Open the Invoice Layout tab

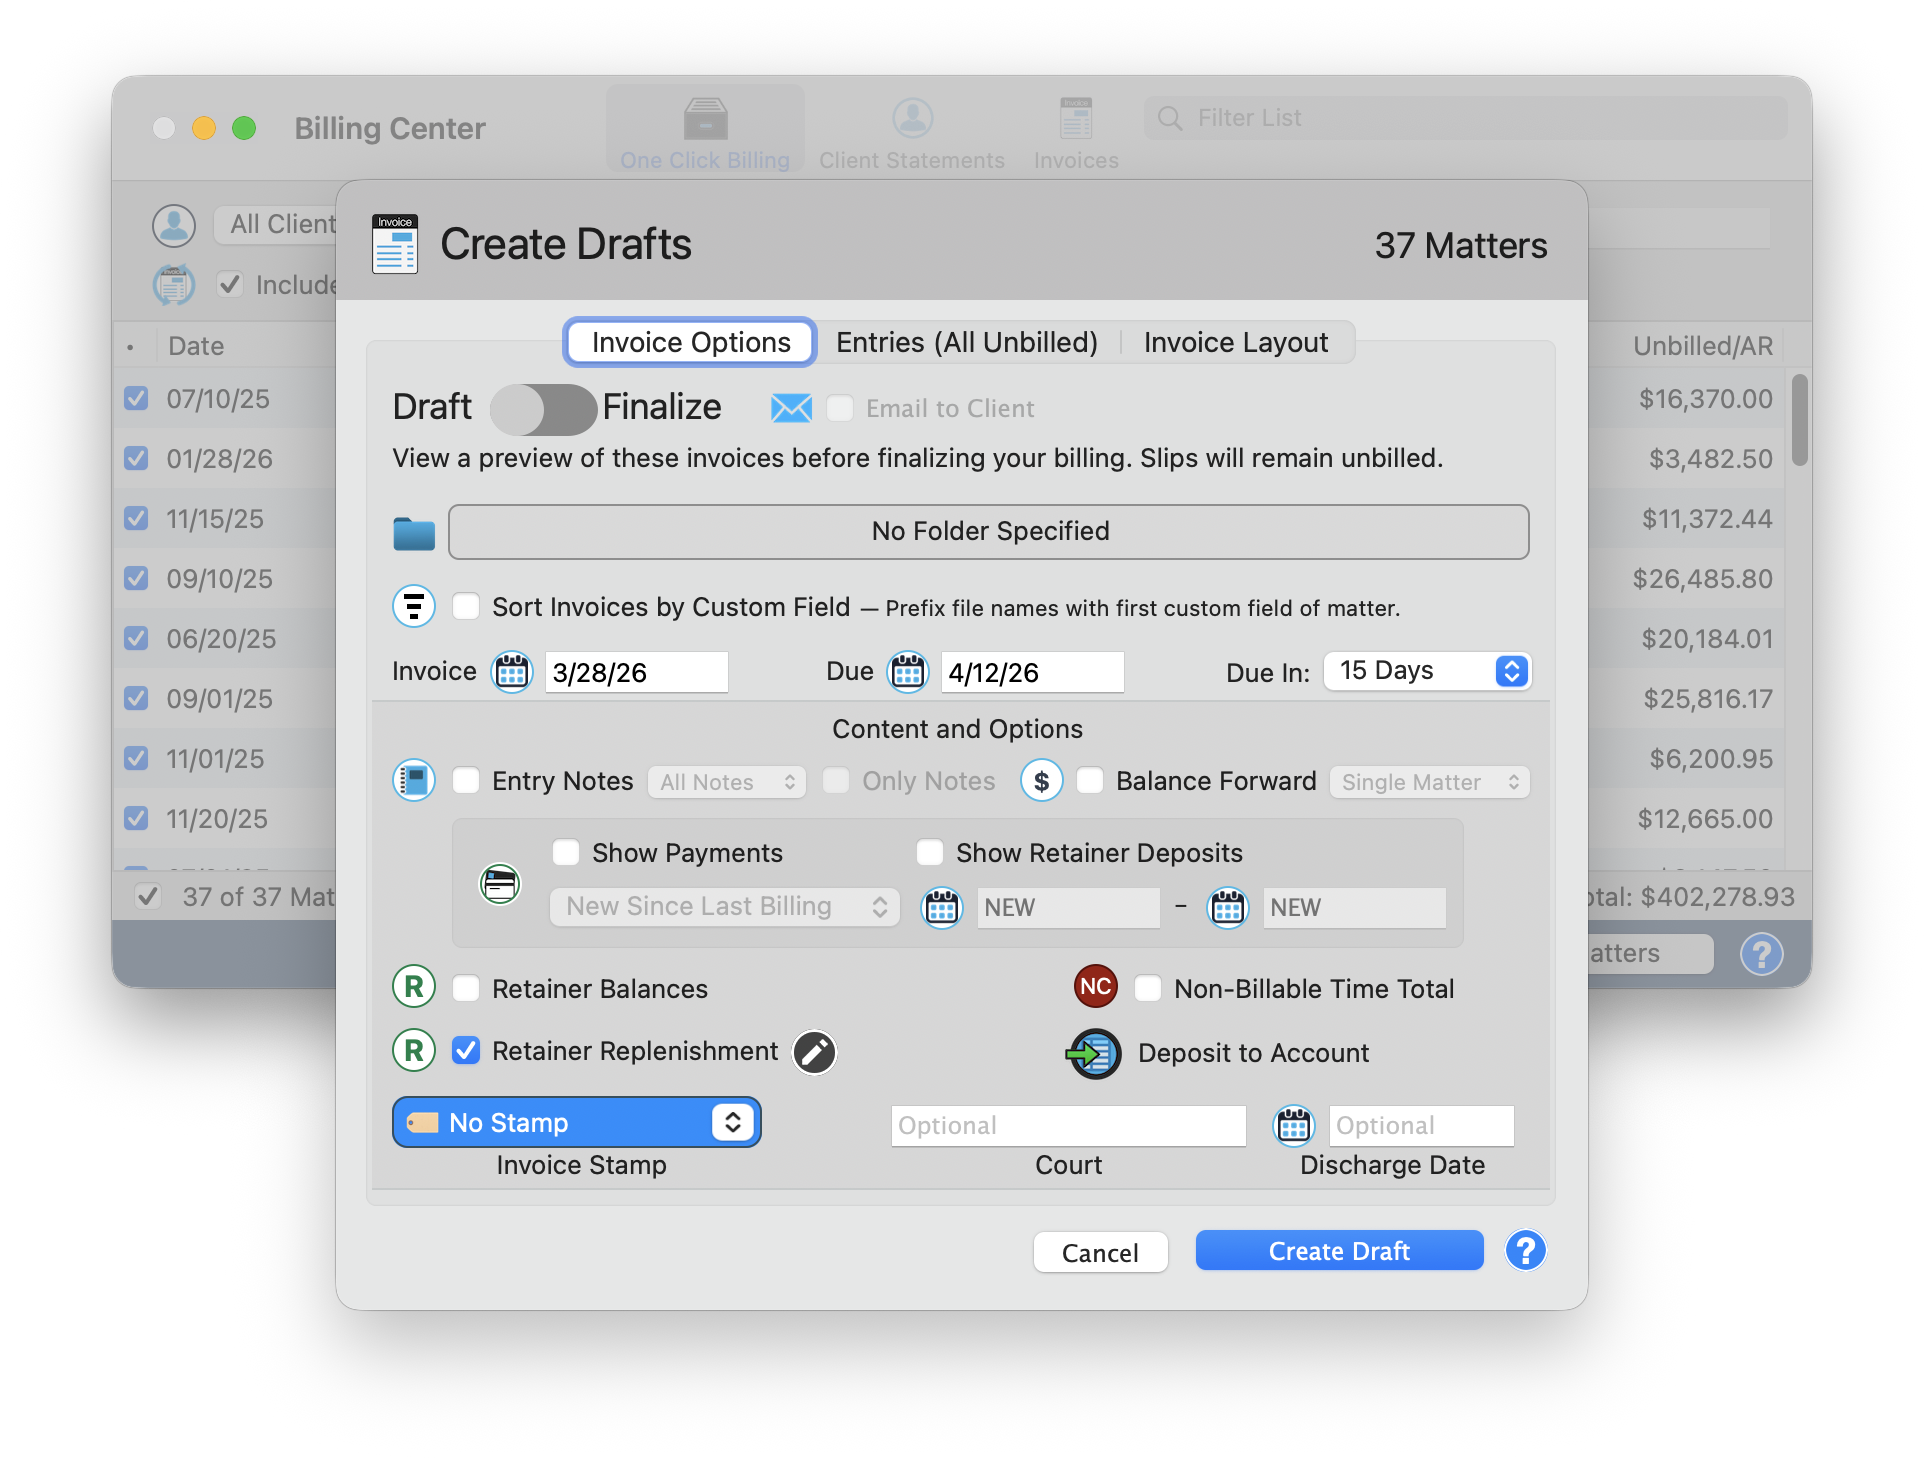(x=1236, y=342)
